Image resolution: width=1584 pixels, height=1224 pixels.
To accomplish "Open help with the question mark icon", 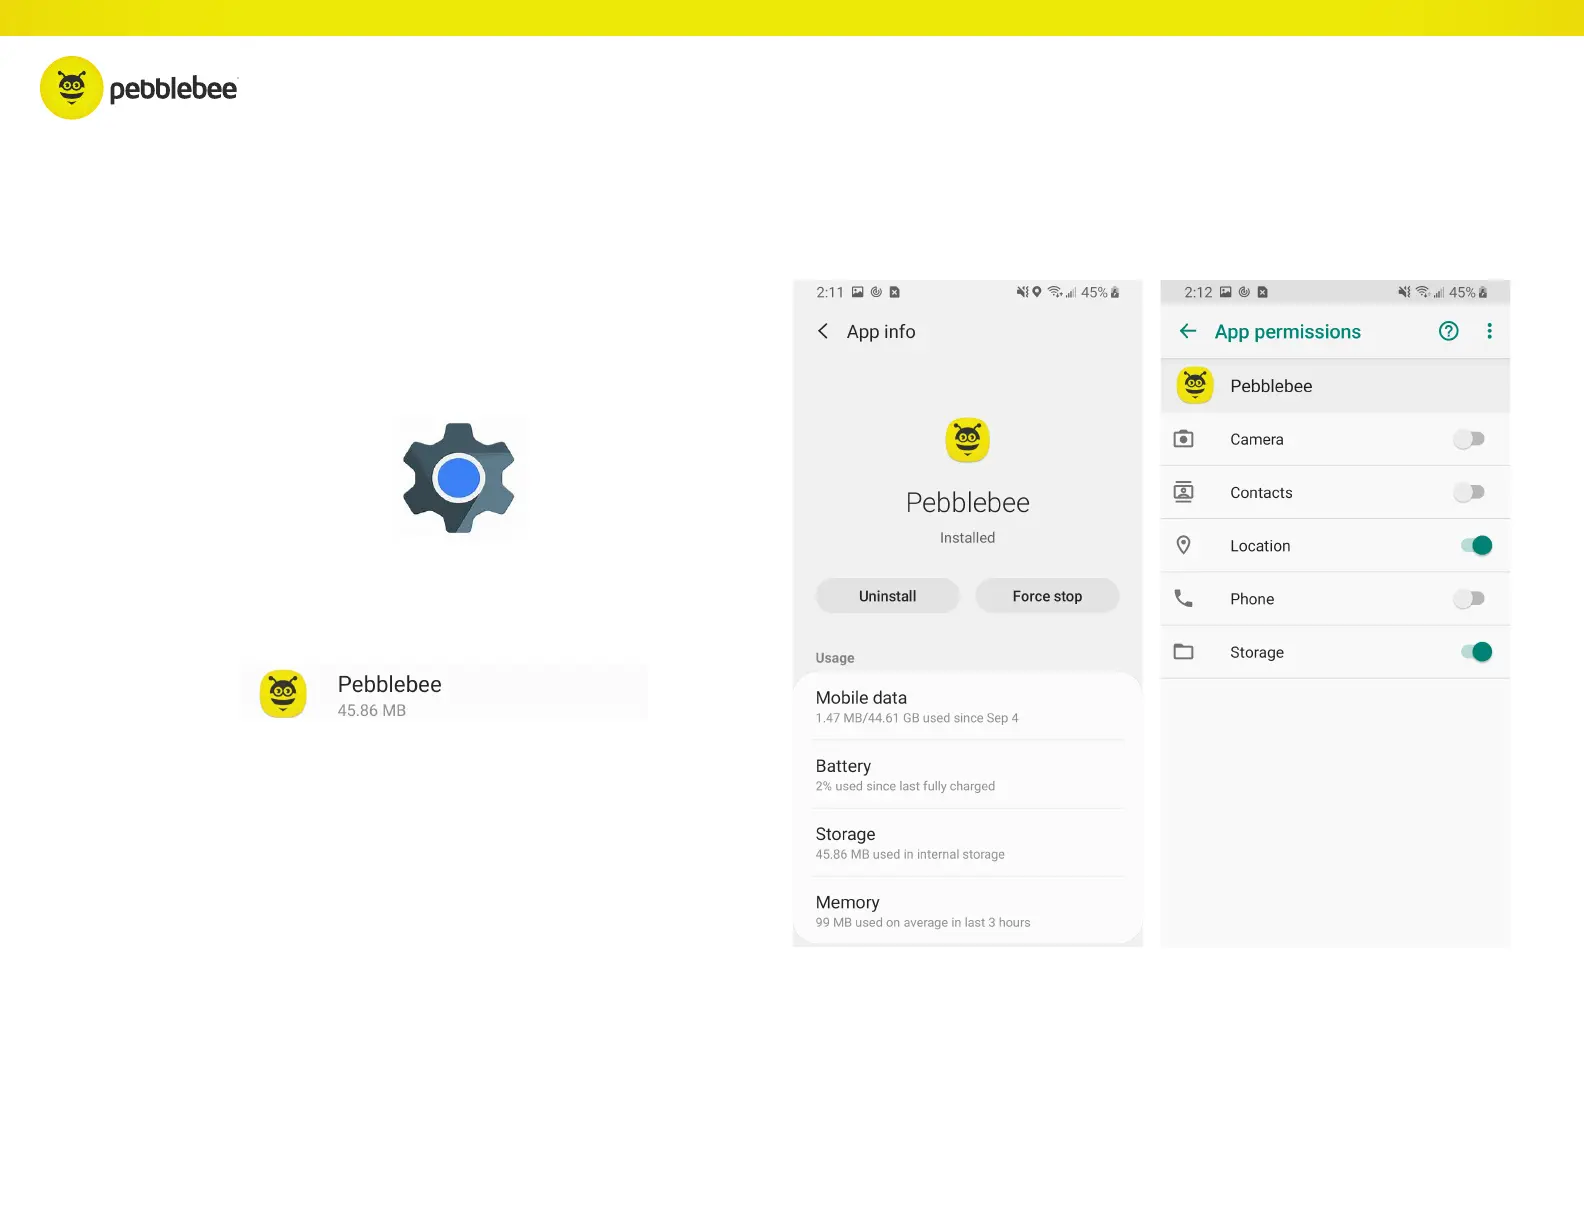I will (1448, 331).
